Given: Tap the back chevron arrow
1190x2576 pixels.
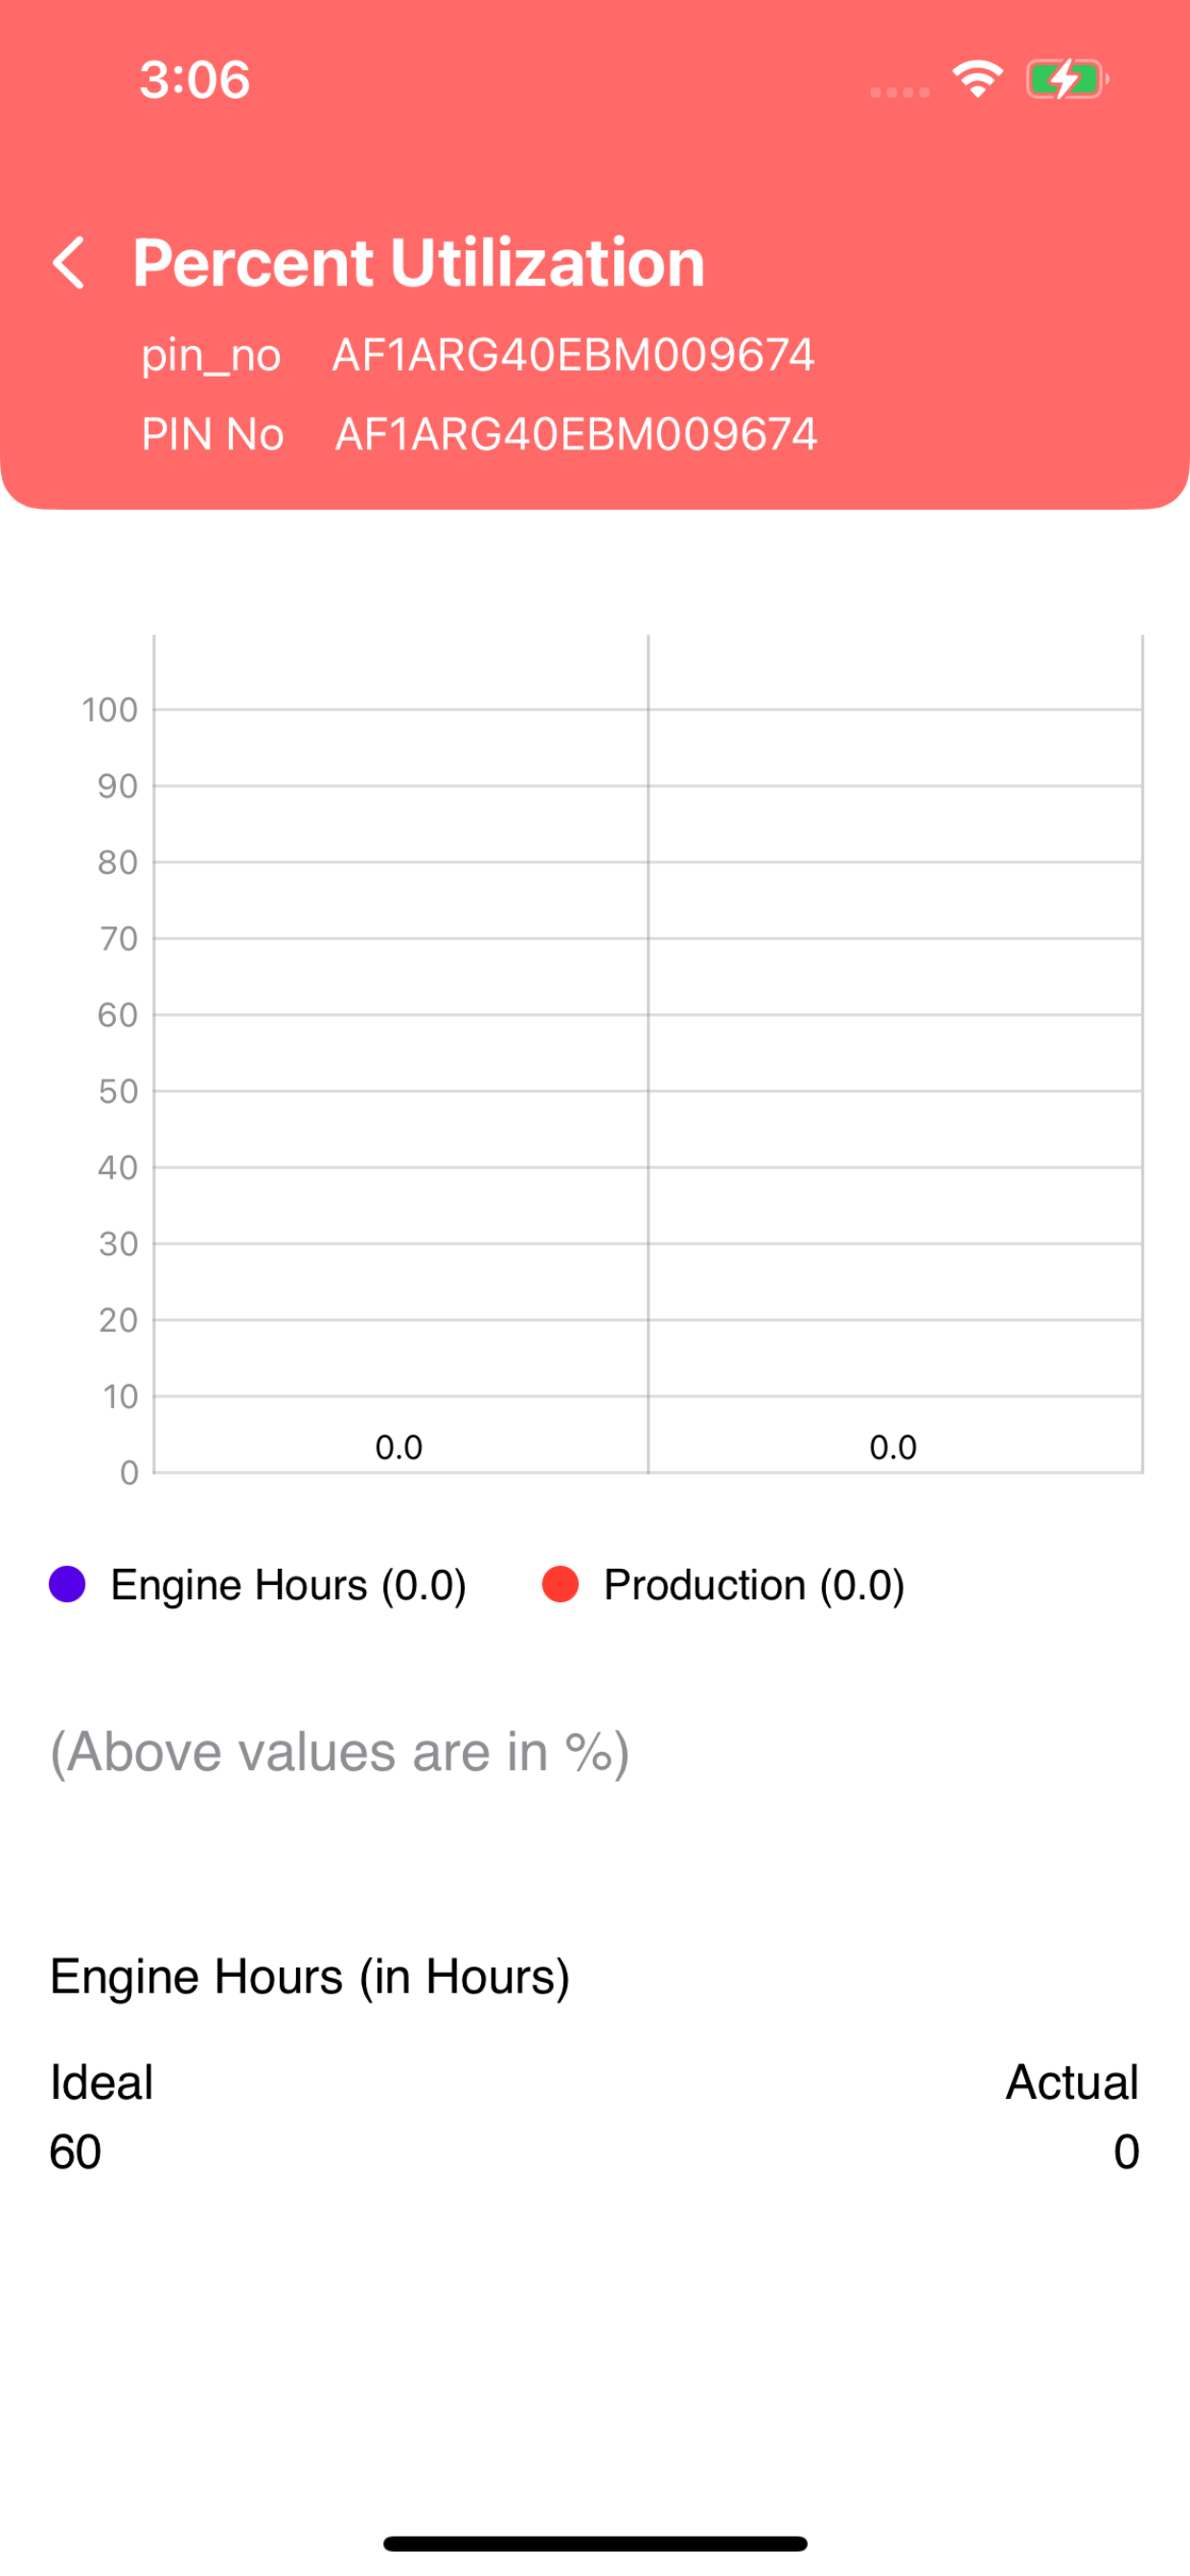Looking at the screenshot, I should (68, 263).
